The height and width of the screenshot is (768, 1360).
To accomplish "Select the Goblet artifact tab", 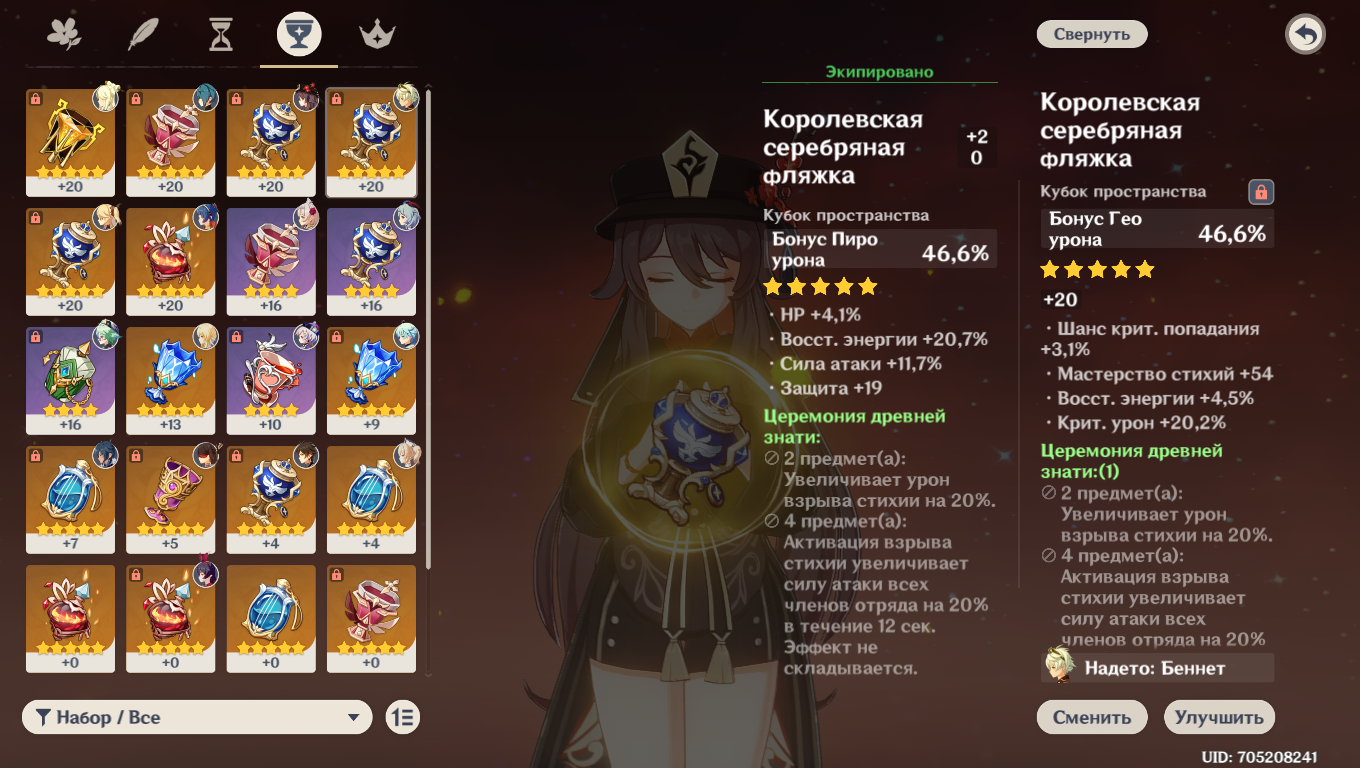I will point(299,35).
